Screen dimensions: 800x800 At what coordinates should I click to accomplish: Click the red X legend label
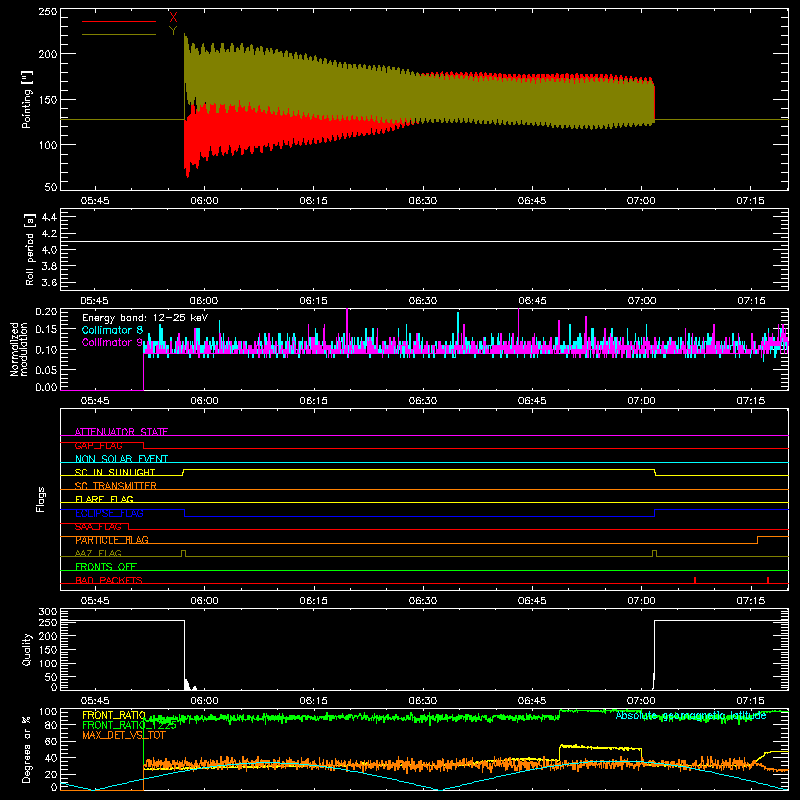click(173, 17)
